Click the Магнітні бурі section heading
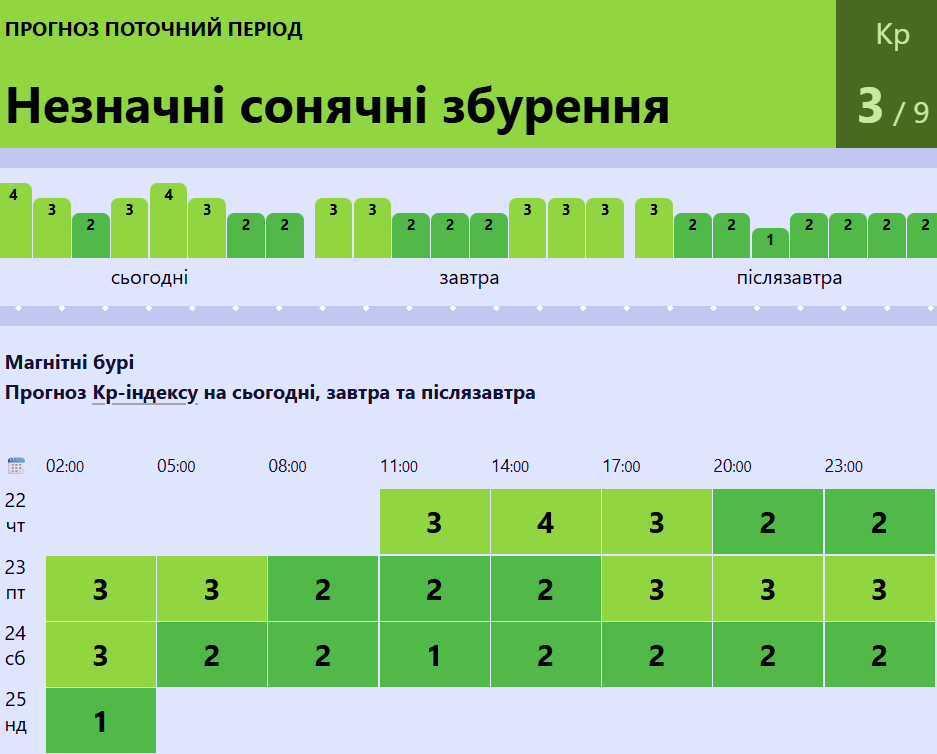The image size is (937, 754). [x=69, y=362]
